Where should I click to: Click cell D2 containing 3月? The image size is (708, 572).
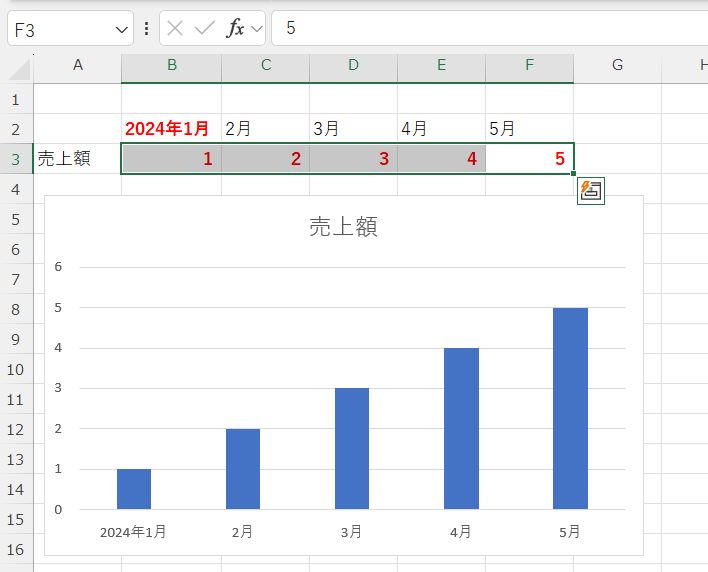tap(354, 129)
